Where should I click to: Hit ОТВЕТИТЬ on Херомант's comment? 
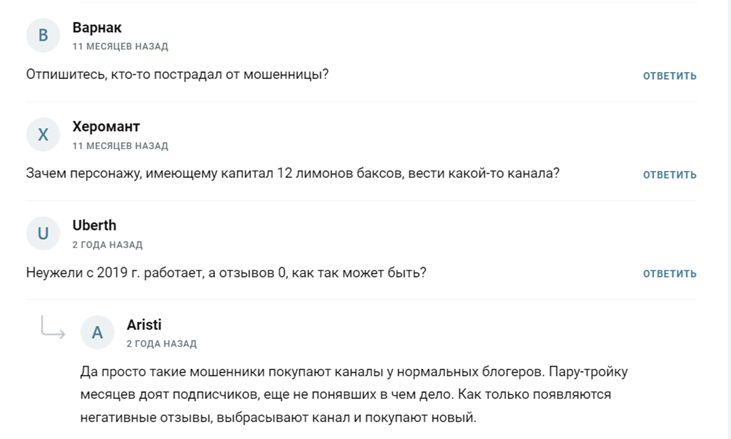click(x=669, y=175)
